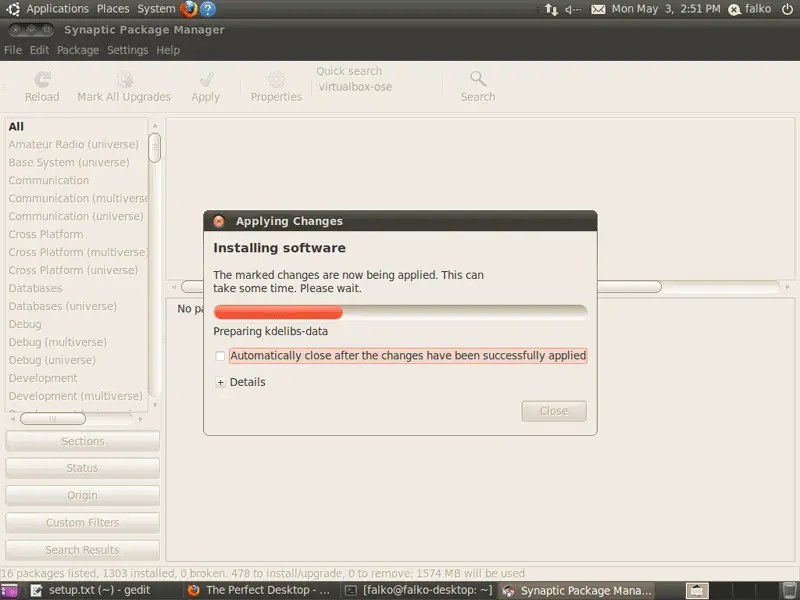Click the Sections button
This screenshot has width=800, height=600.
click(x=82, y=441)
